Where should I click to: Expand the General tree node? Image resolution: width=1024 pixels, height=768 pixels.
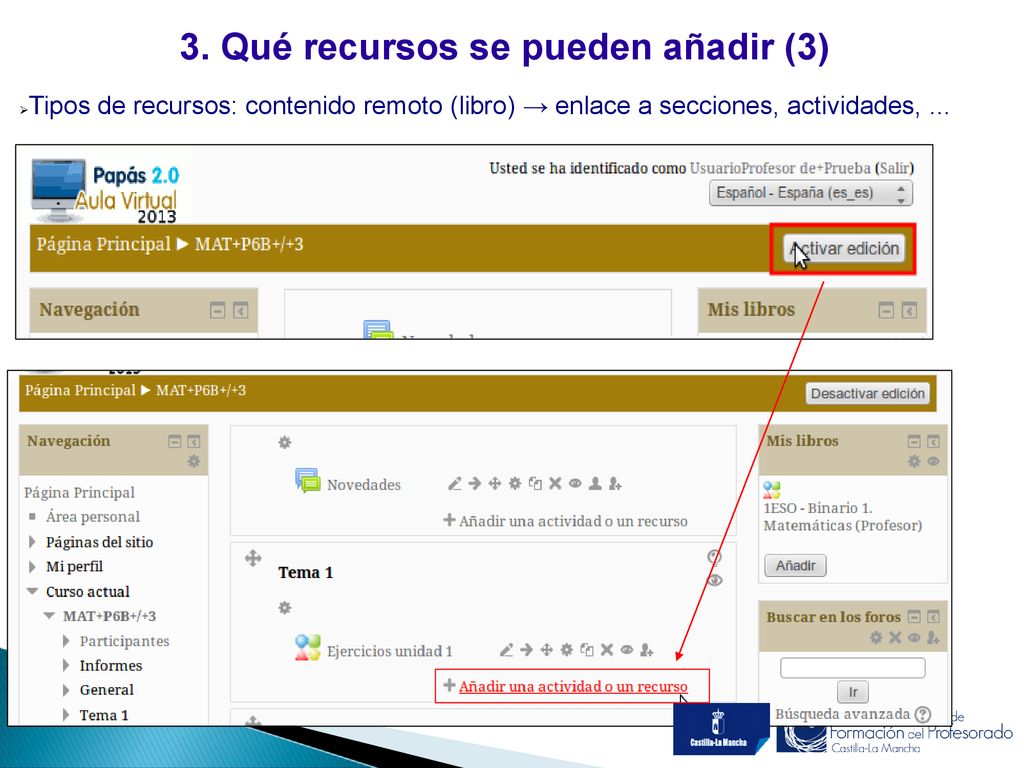tap(66, 690)
